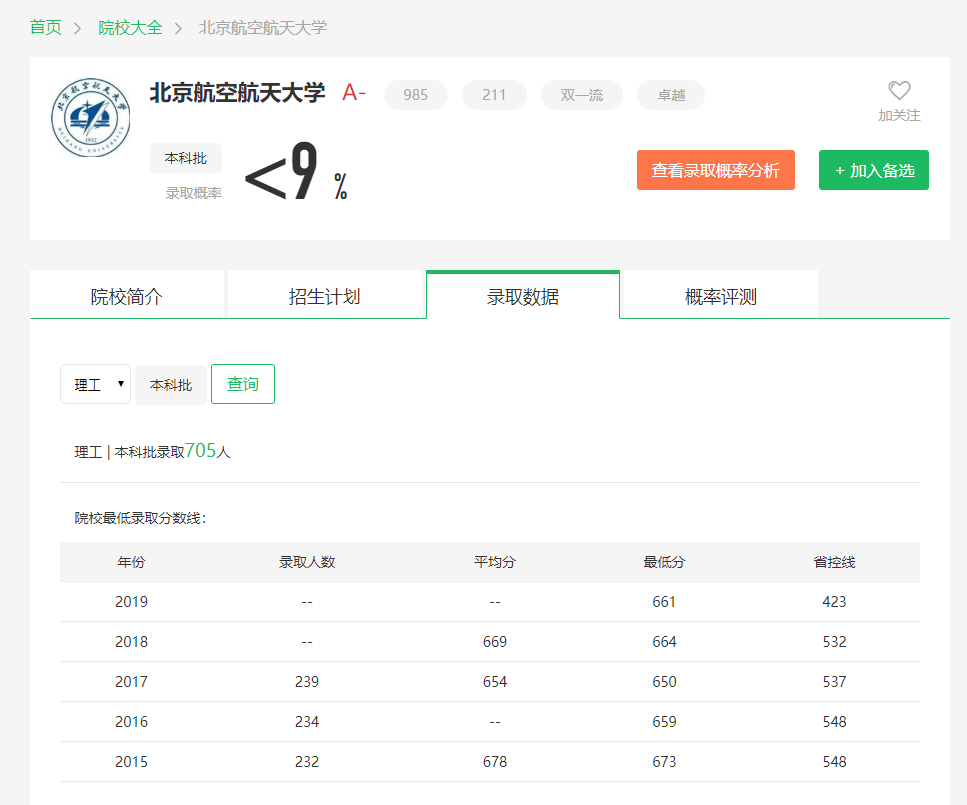Click the 卓越 tag

click(x=671, y=95)
